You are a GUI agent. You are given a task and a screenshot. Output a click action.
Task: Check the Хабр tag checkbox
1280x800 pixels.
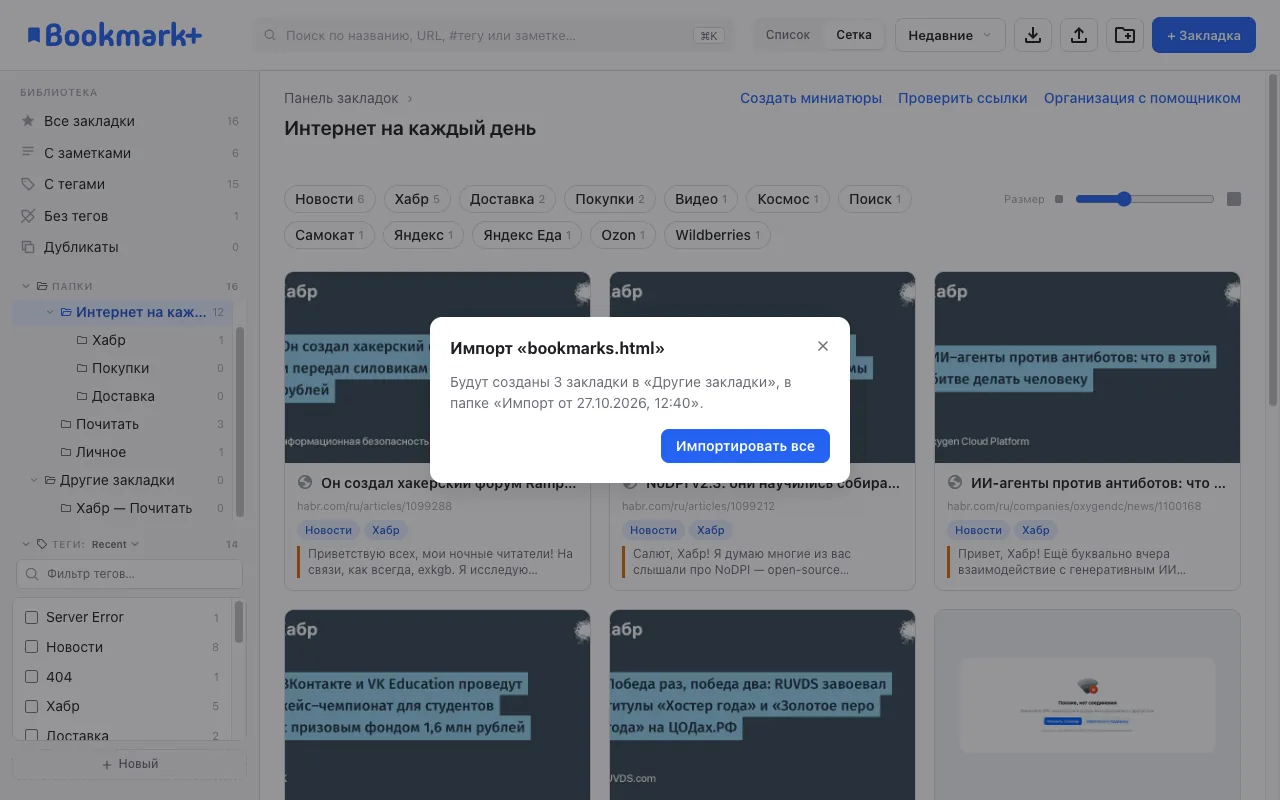pyautogui.click(x=31, y=706)
